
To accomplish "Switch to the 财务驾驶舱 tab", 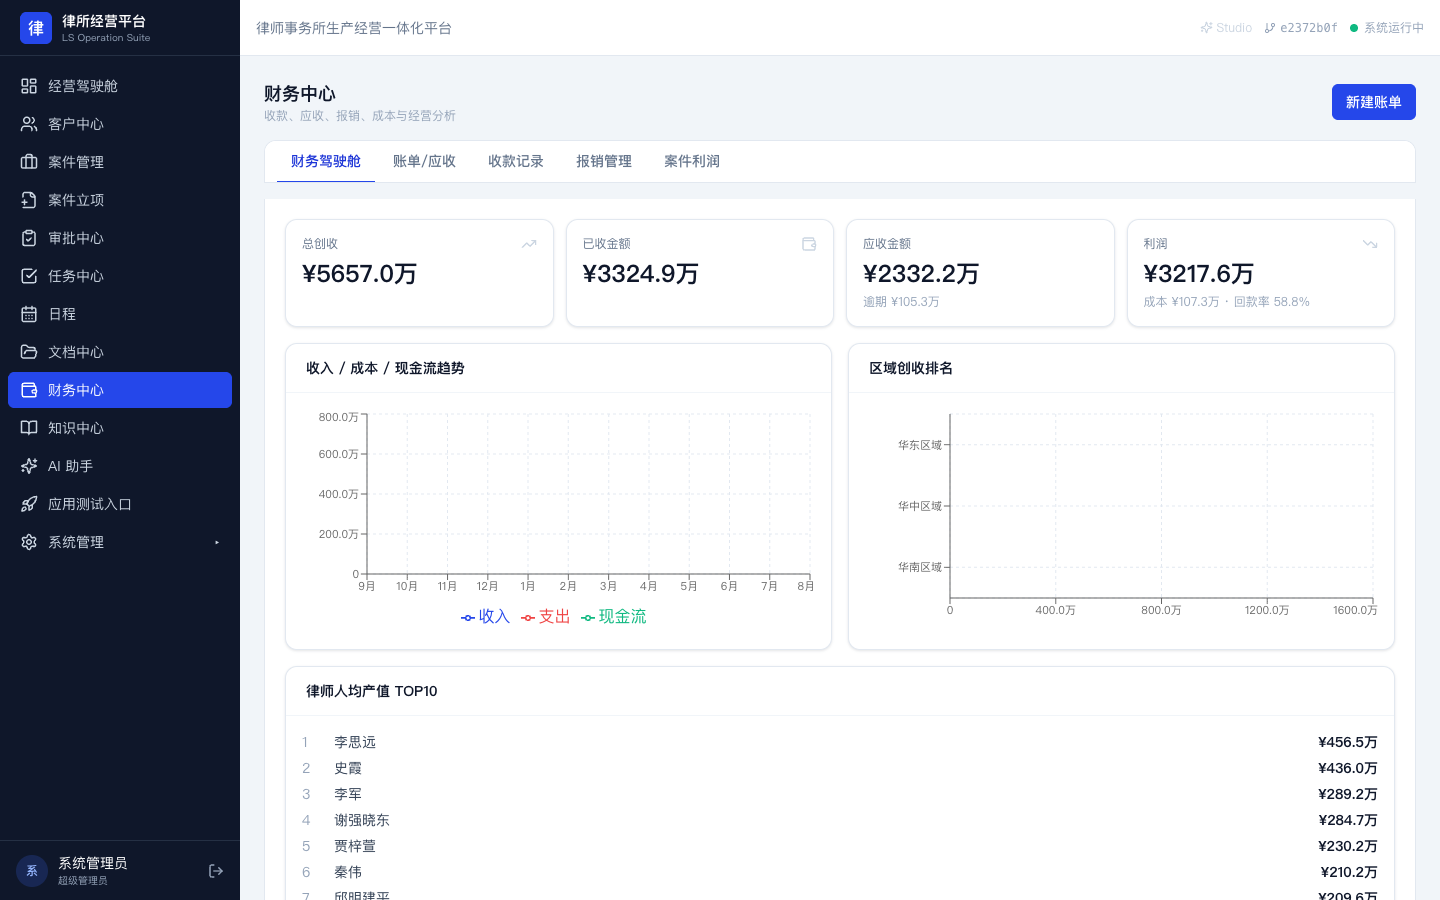I will click(326, 161).
